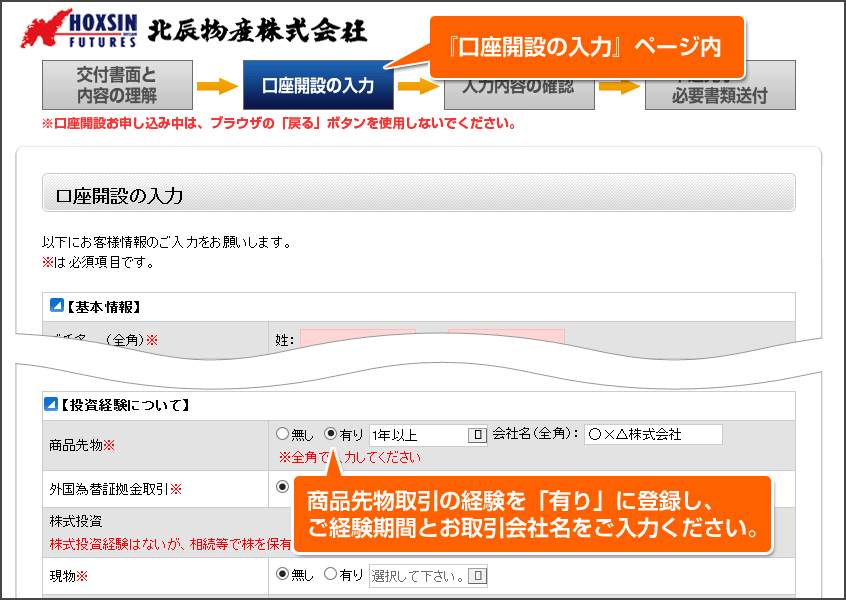Click the arrow after 交付書面と内容の理解 step
Screen dimensions: 846x600
pos(216,86)
